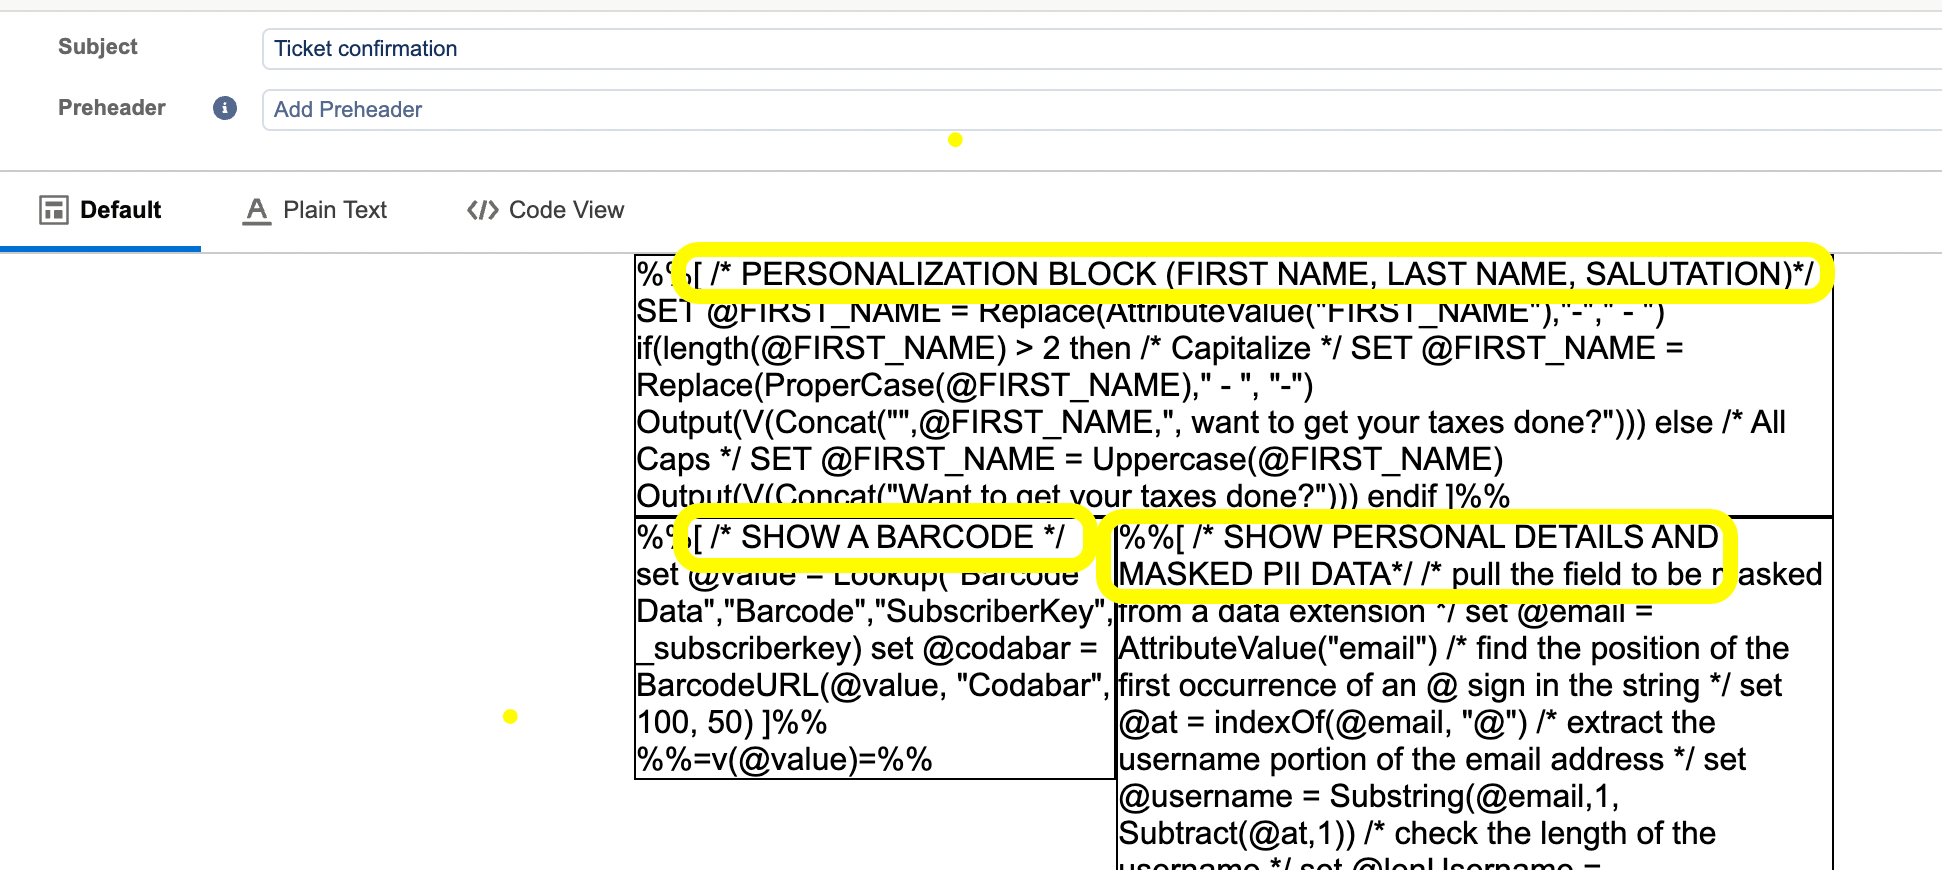Click the Preheader info icon

(225, 108)
